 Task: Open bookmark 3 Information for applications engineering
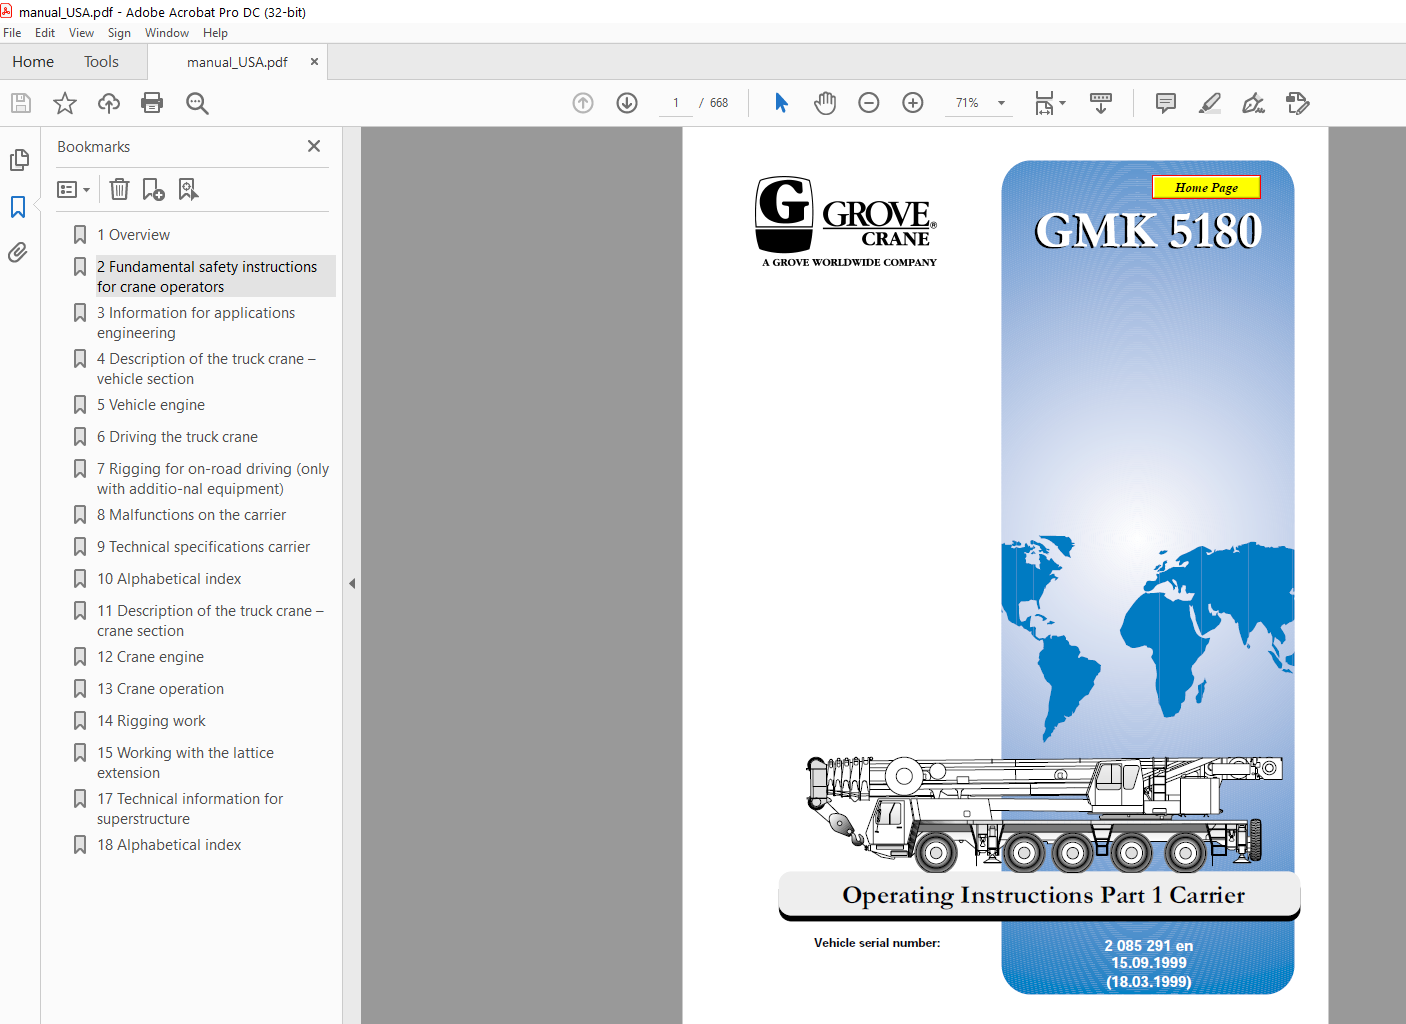point(196,323)
